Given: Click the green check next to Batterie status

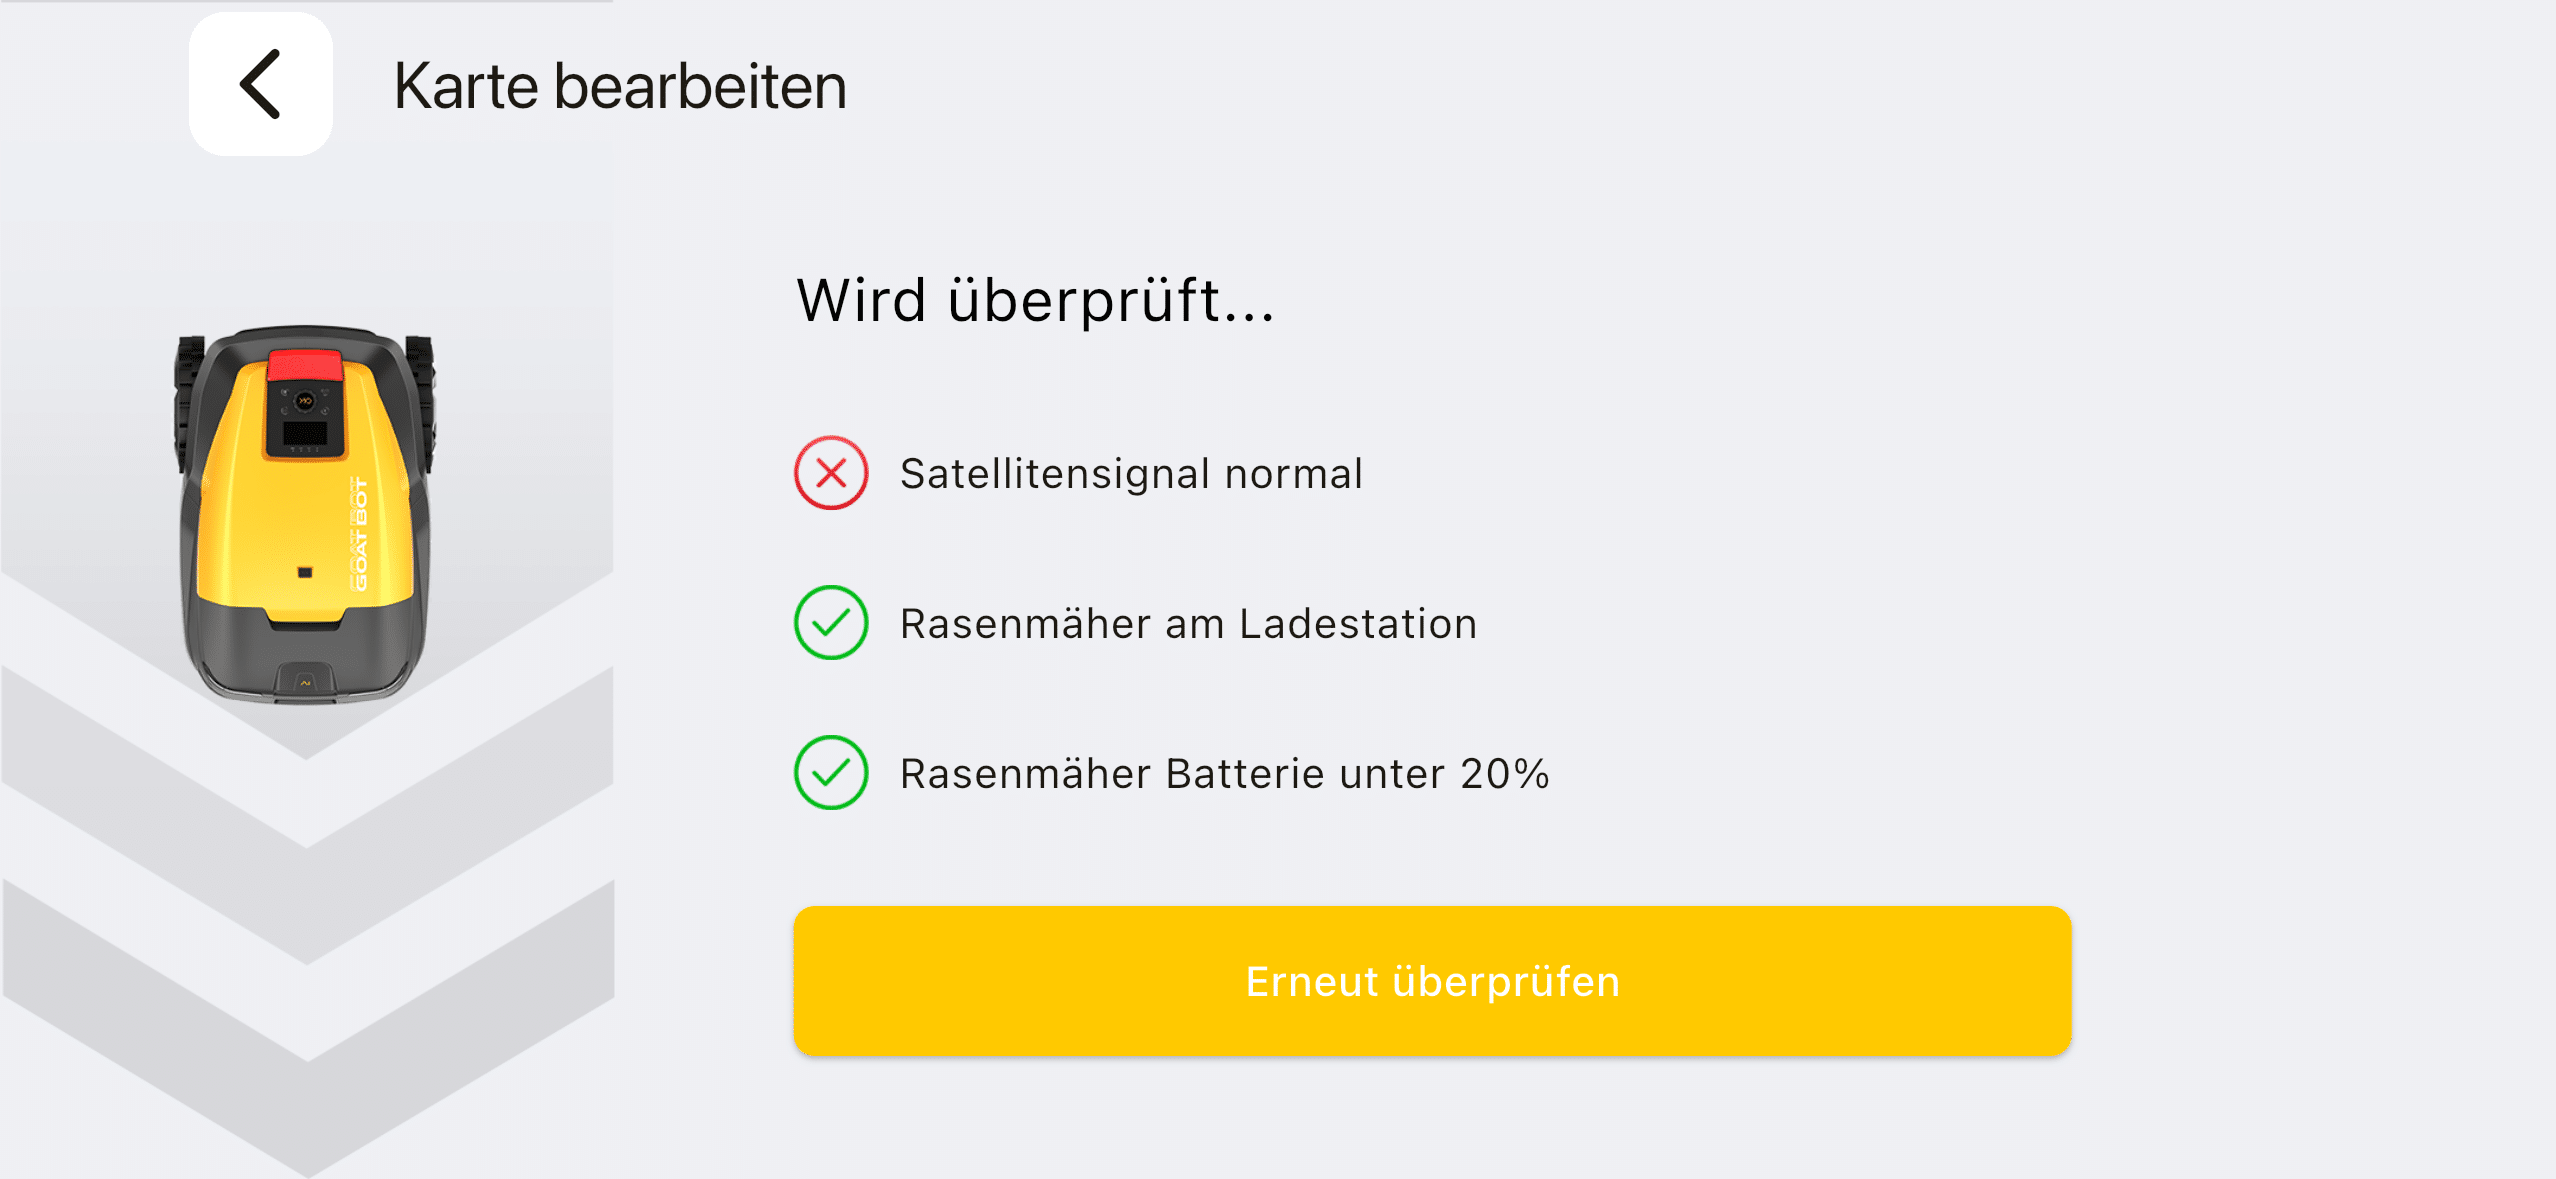Looking at the screenshot, I should point(831,773).
